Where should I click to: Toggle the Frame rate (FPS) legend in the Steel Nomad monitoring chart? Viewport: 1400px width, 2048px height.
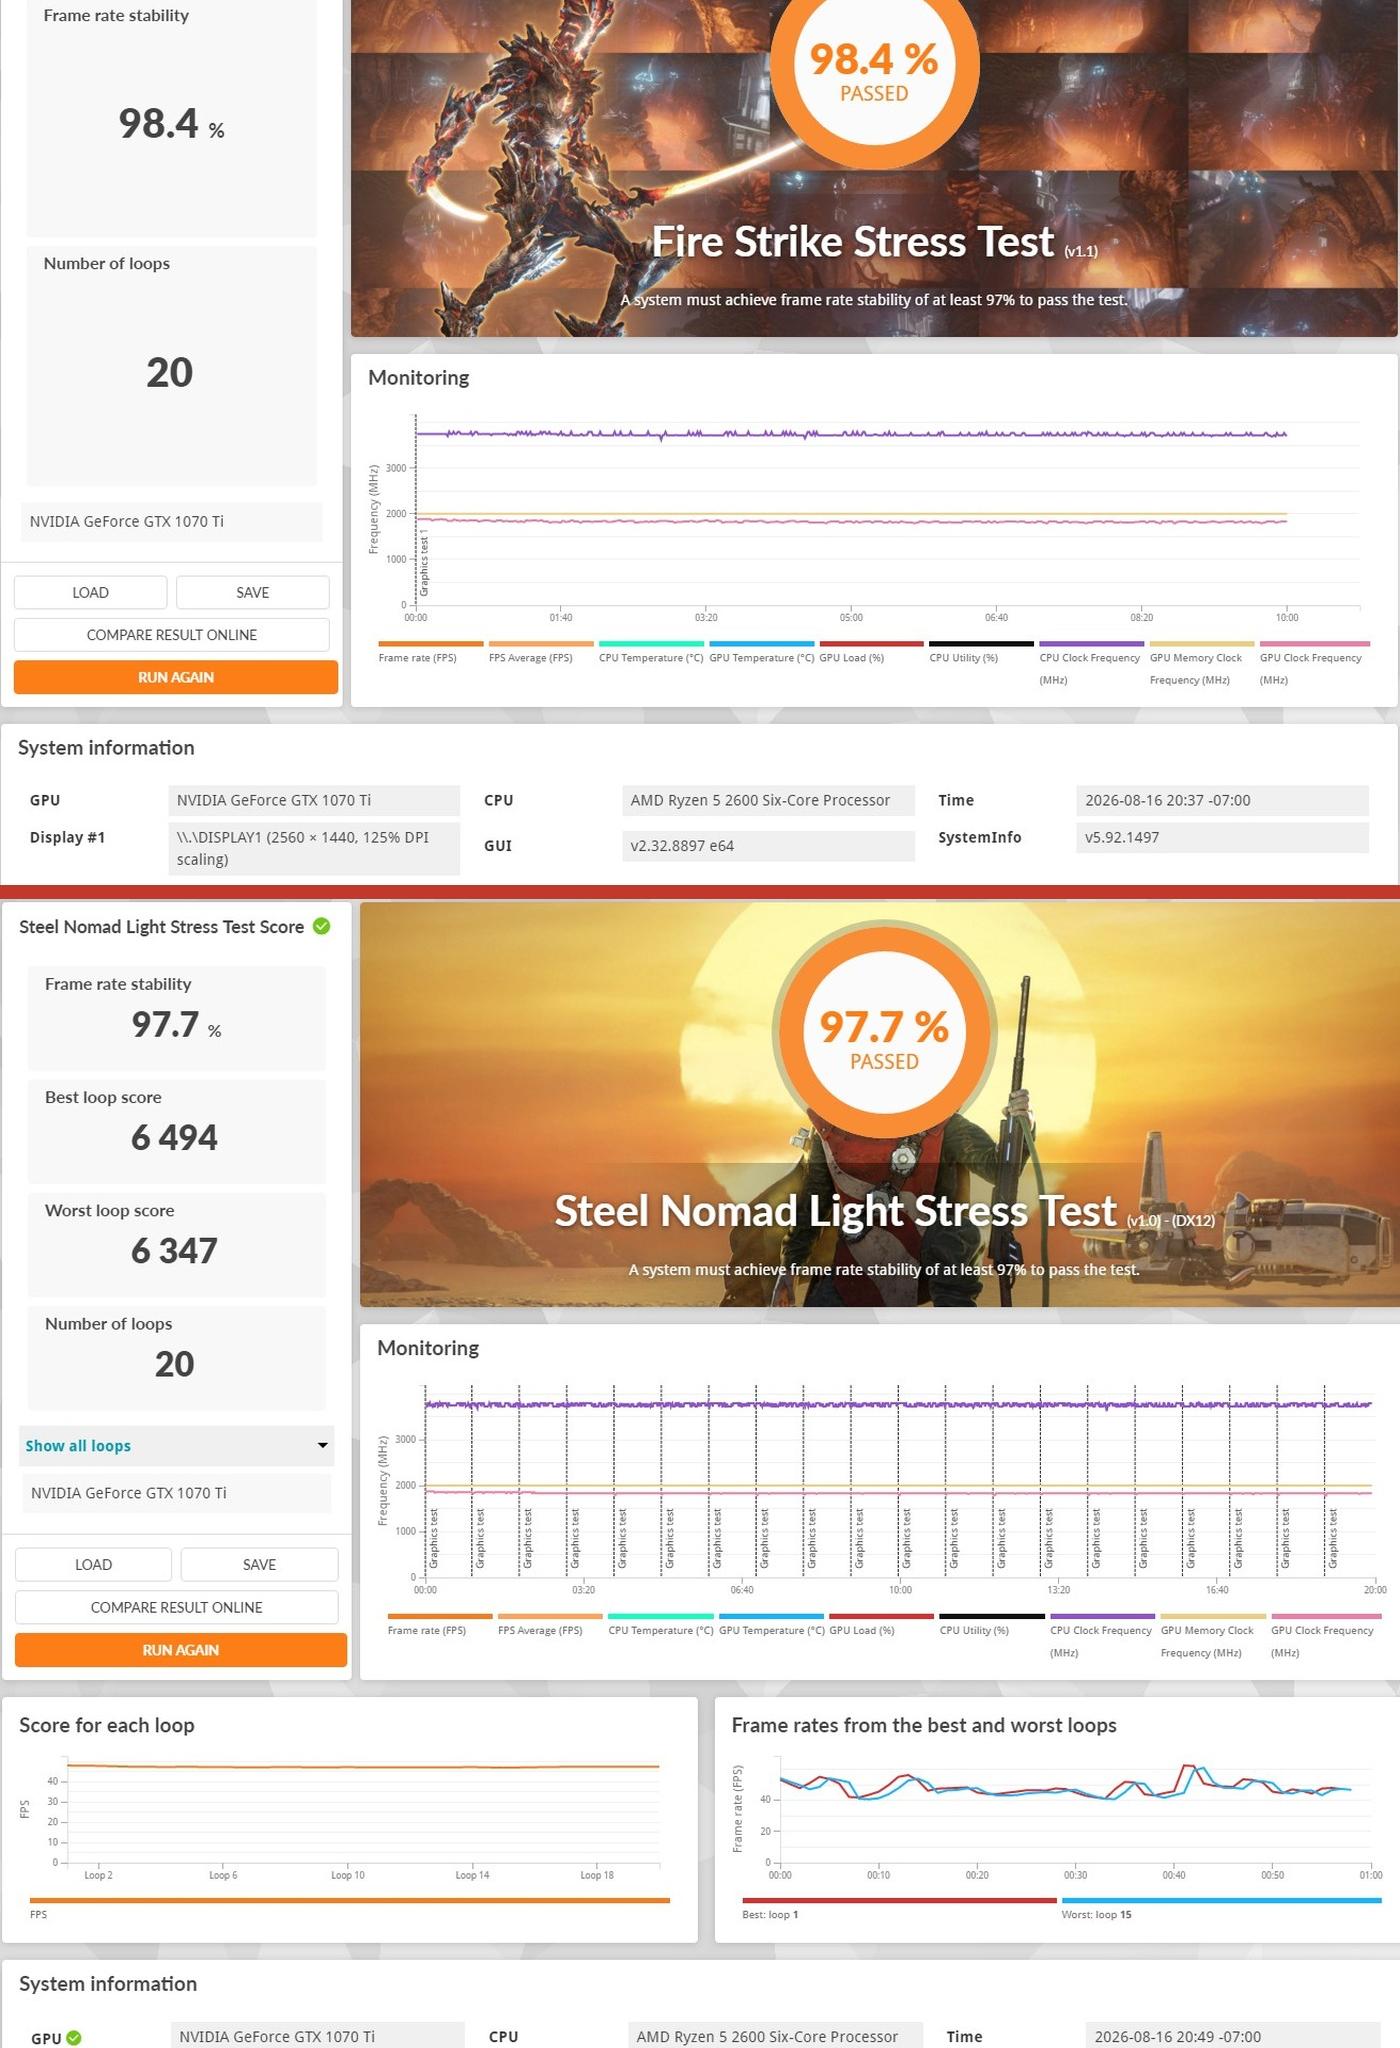(439, 1624)
